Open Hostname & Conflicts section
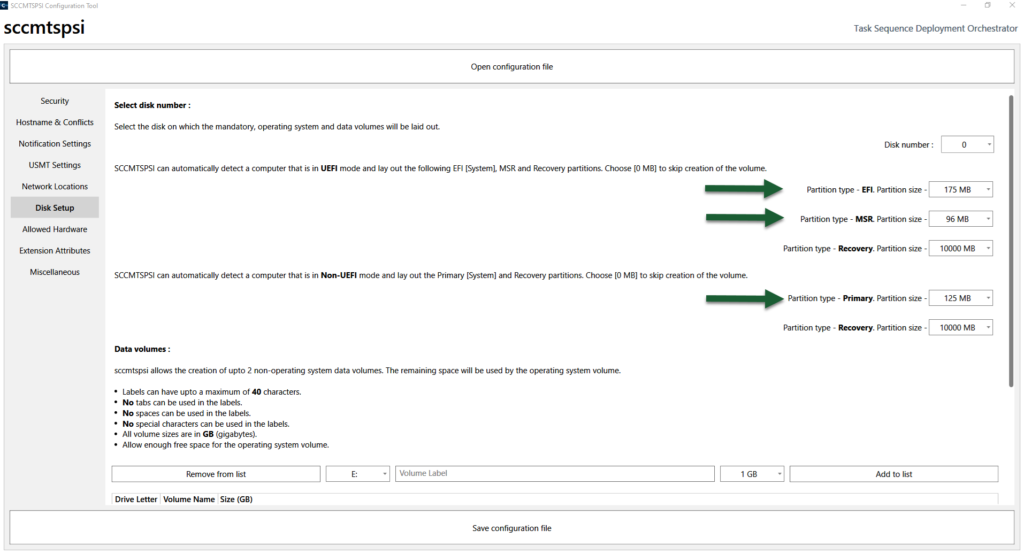 pyautogui.click(x=55, y=122)
